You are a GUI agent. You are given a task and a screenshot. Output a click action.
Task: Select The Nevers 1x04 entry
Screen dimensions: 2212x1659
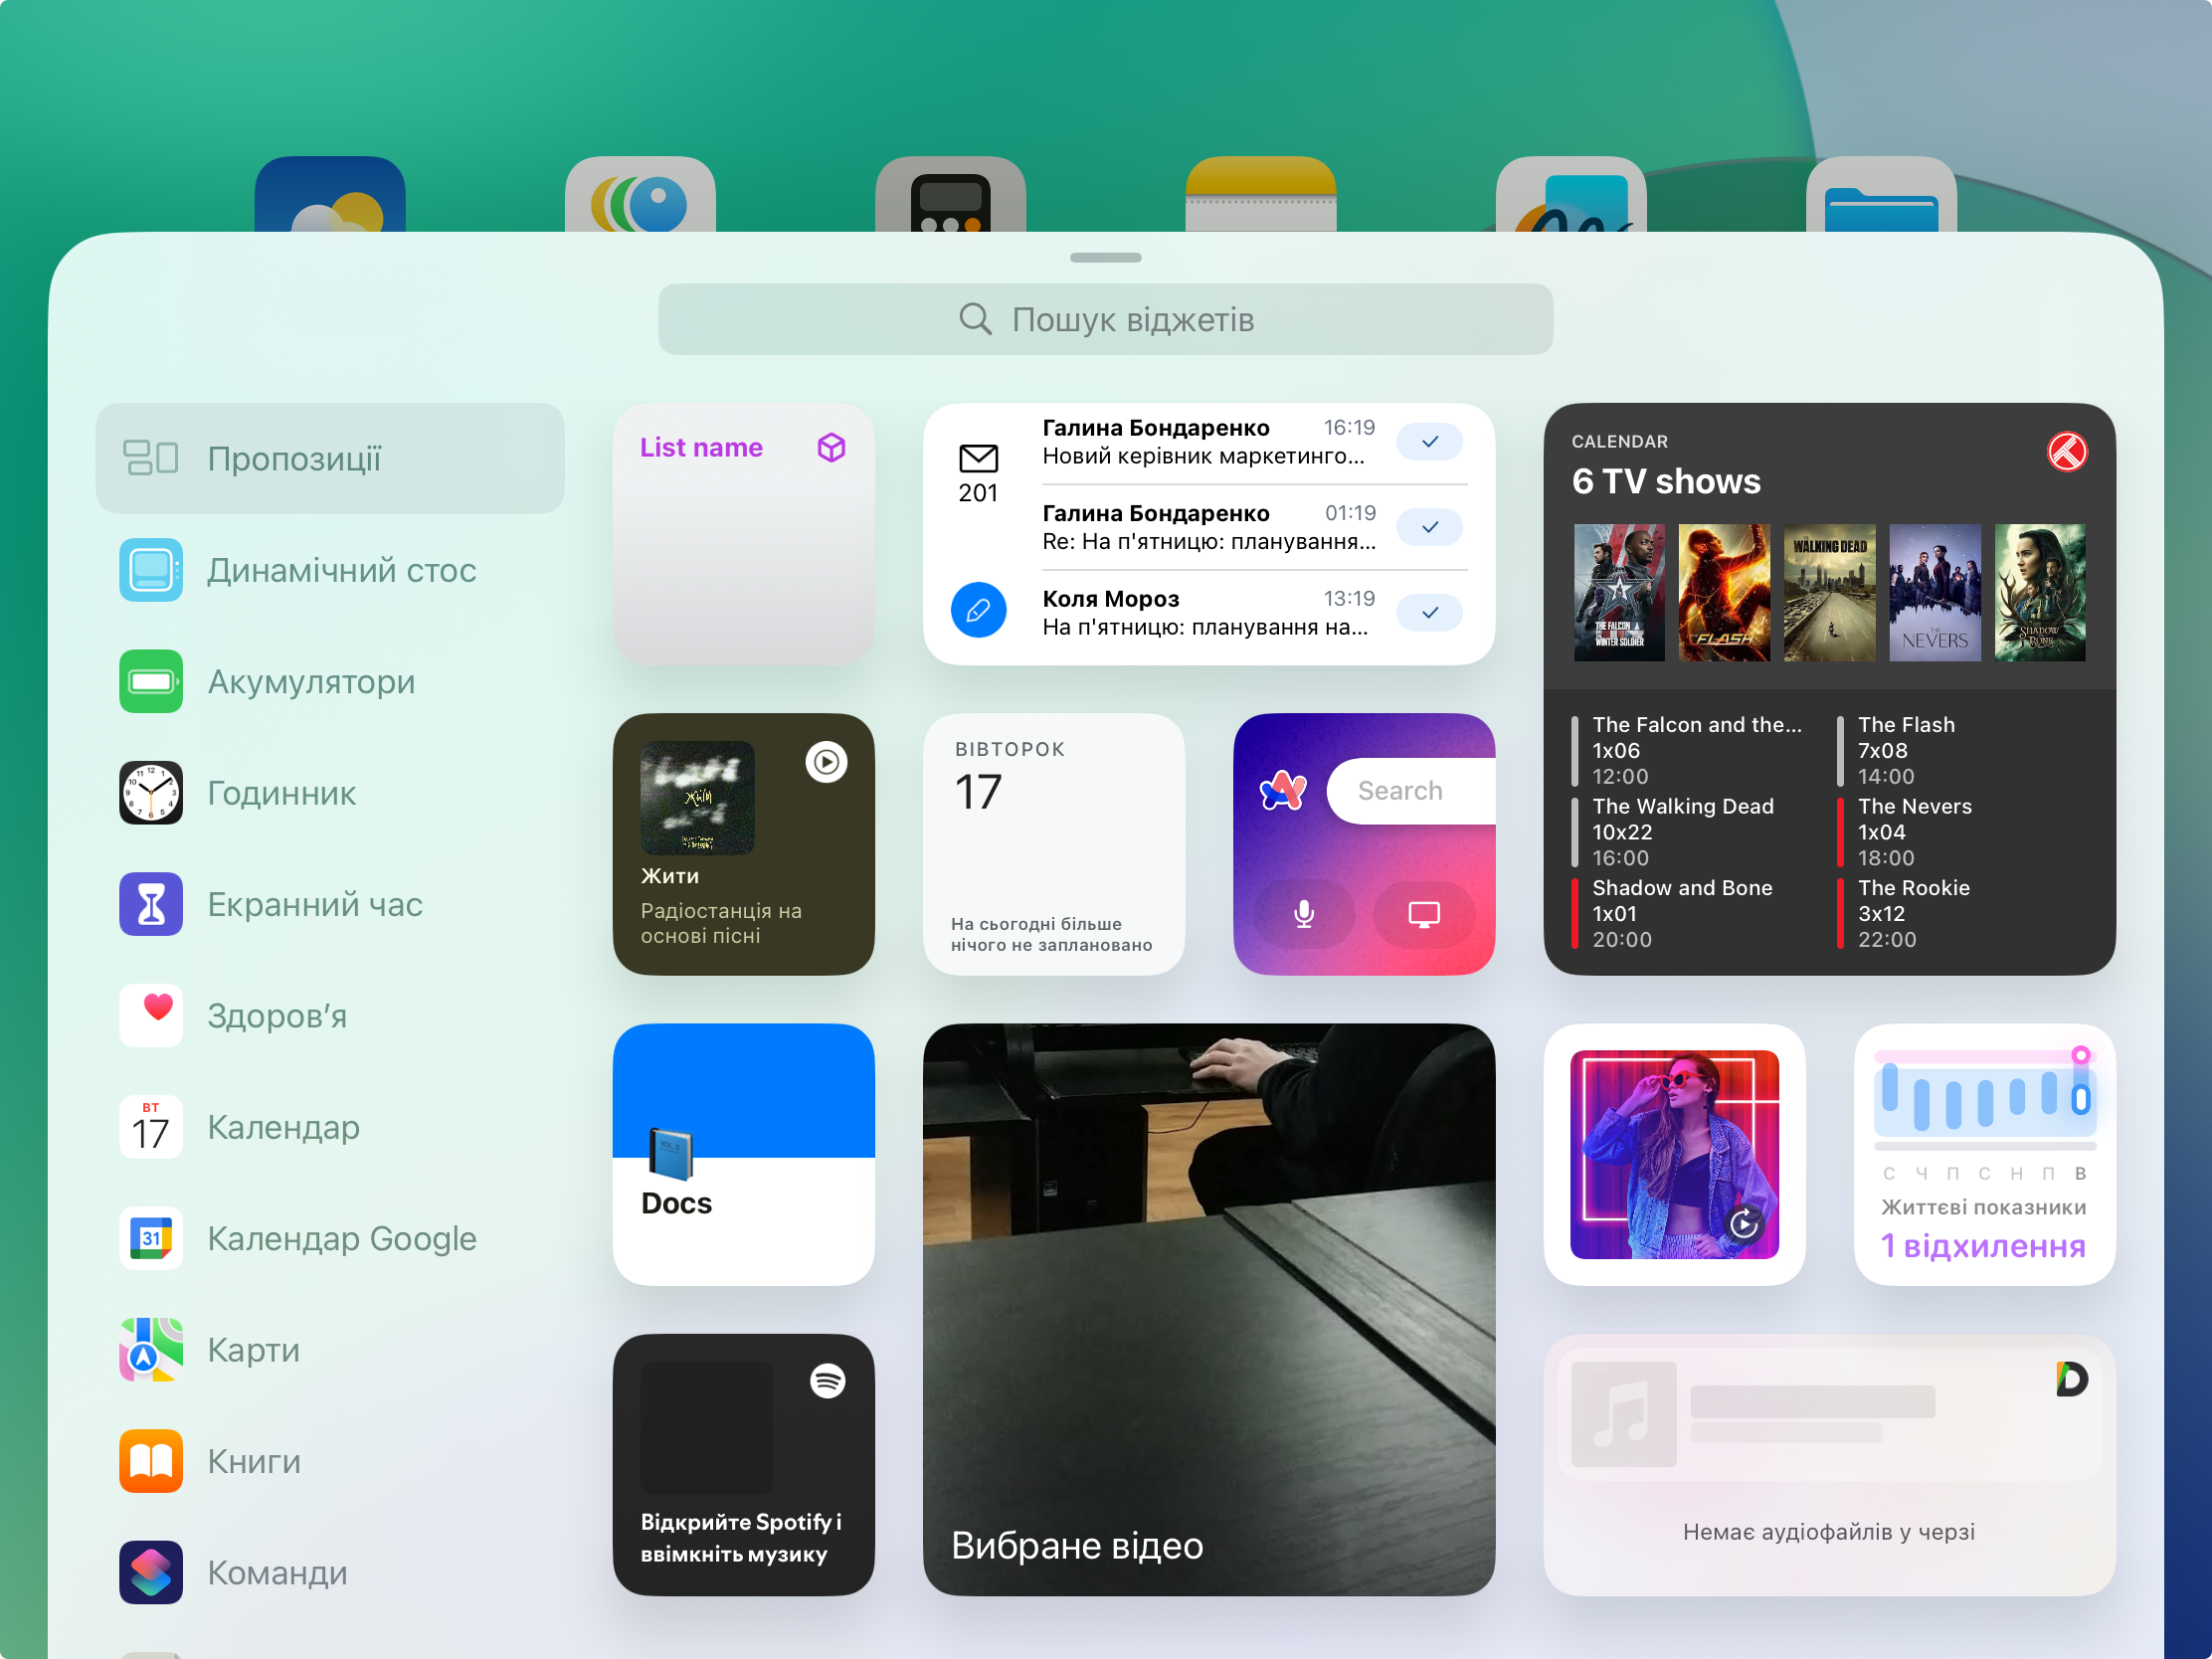tap(1907, 832)
